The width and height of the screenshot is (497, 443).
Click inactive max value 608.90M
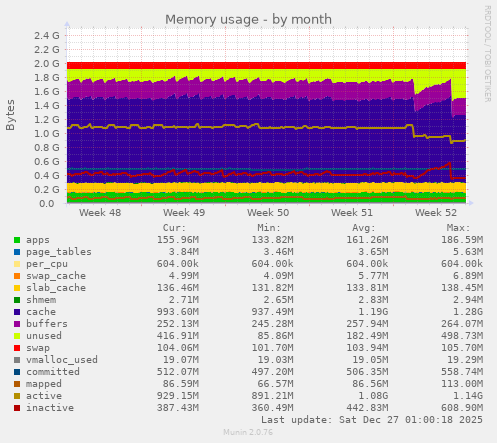pos(462,408)
